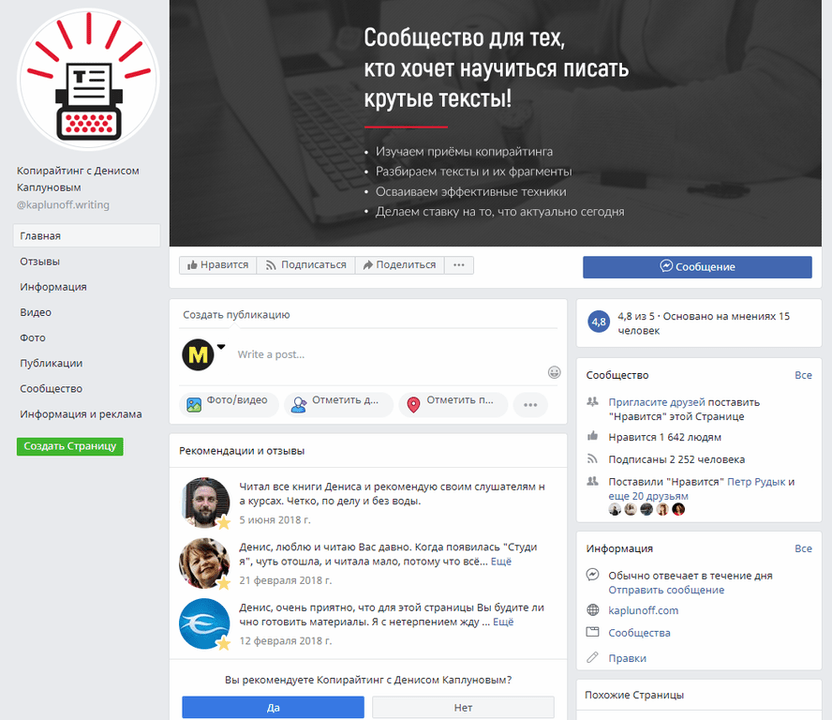Open the kaplunoff.com website link
The height and width of the screenshot is (720, 832).
643,610
